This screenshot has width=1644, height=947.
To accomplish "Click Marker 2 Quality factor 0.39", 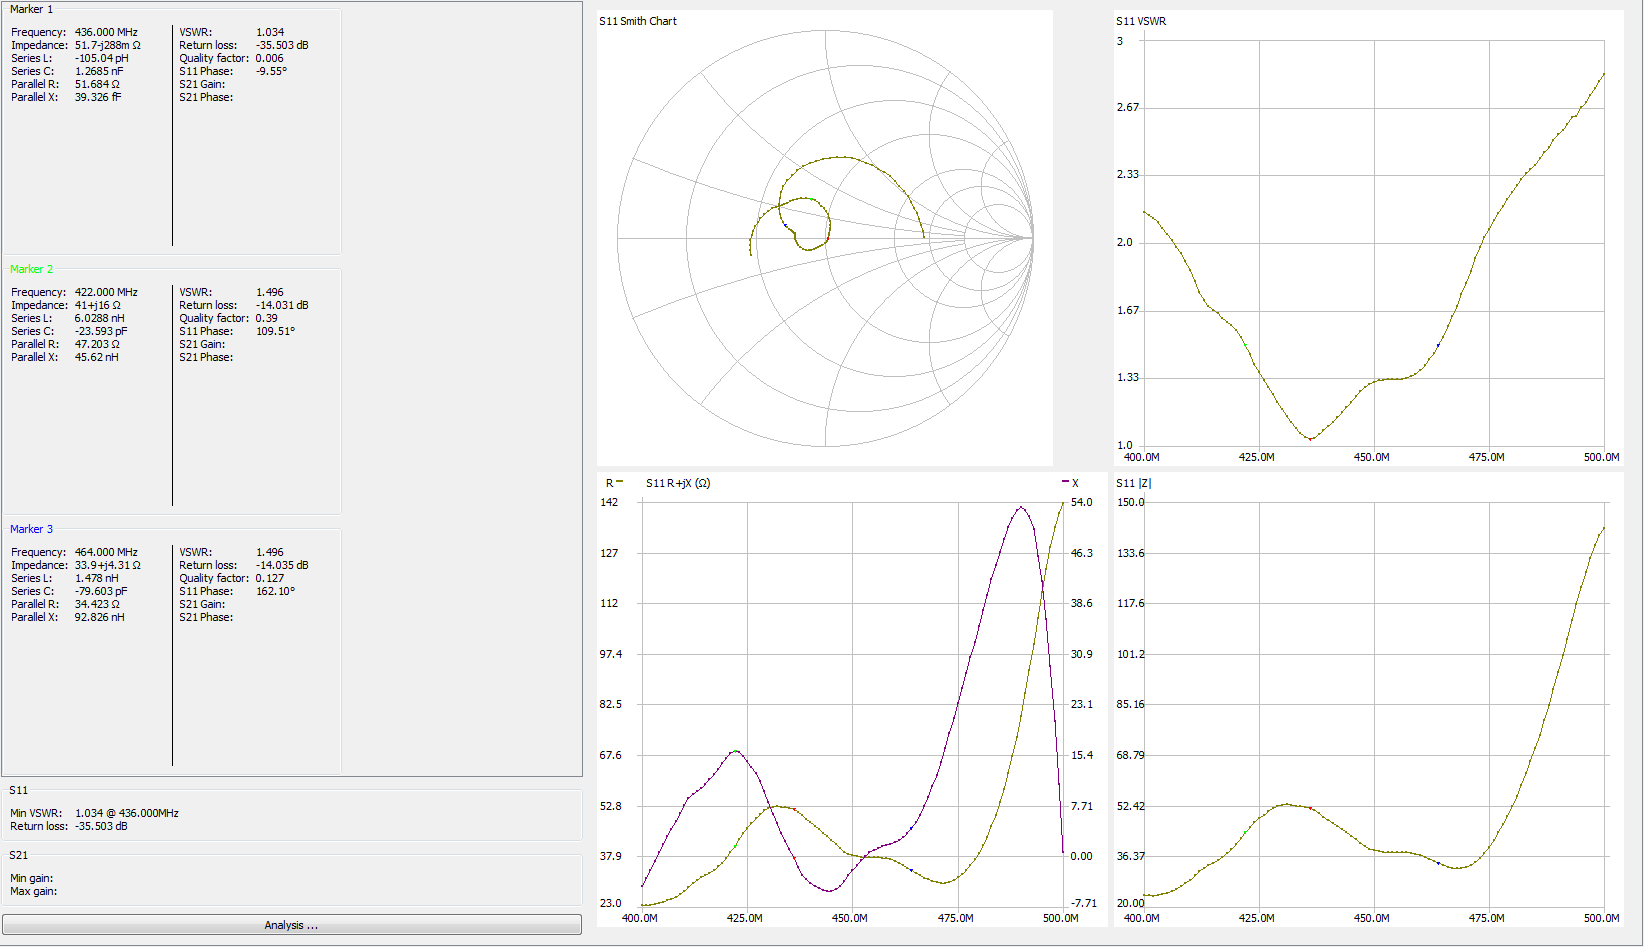I will tap(266, 318).
